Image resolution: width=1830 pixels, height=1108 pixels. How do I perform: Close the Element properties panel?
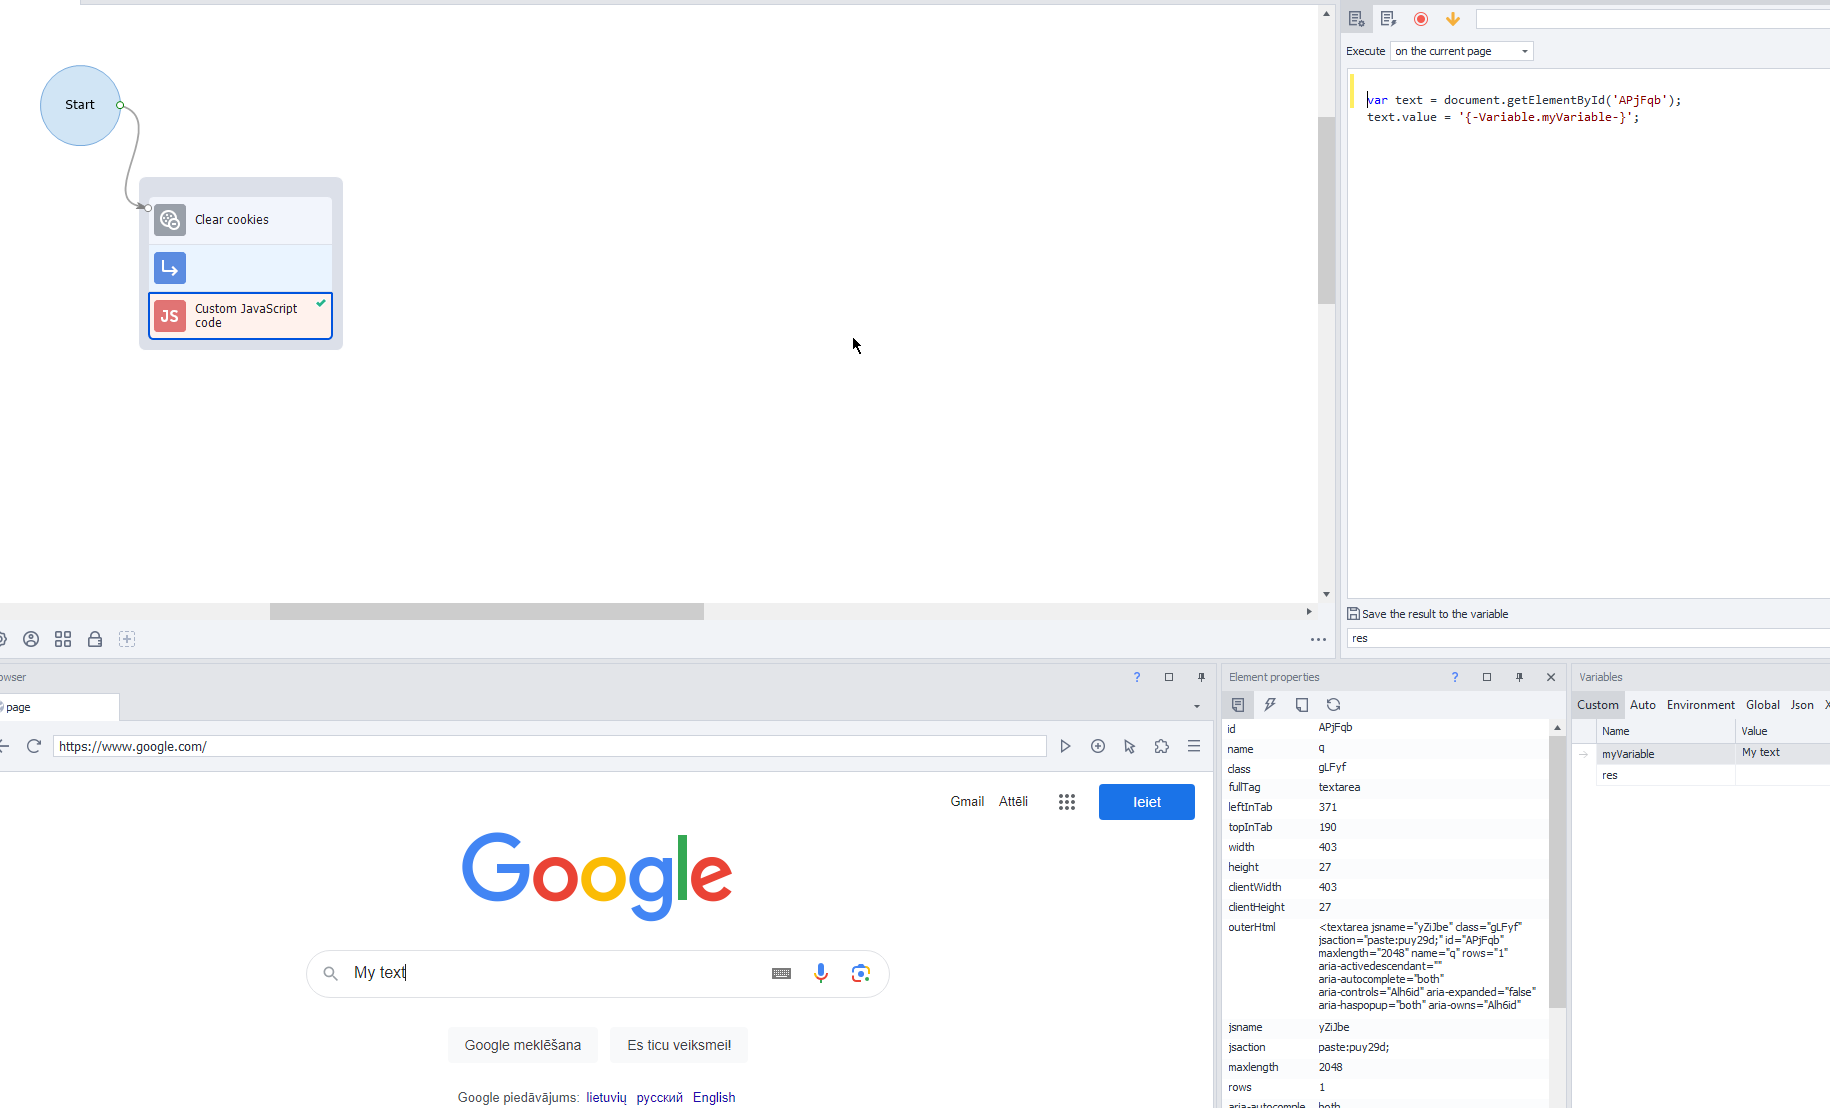tap(1551, 677)
